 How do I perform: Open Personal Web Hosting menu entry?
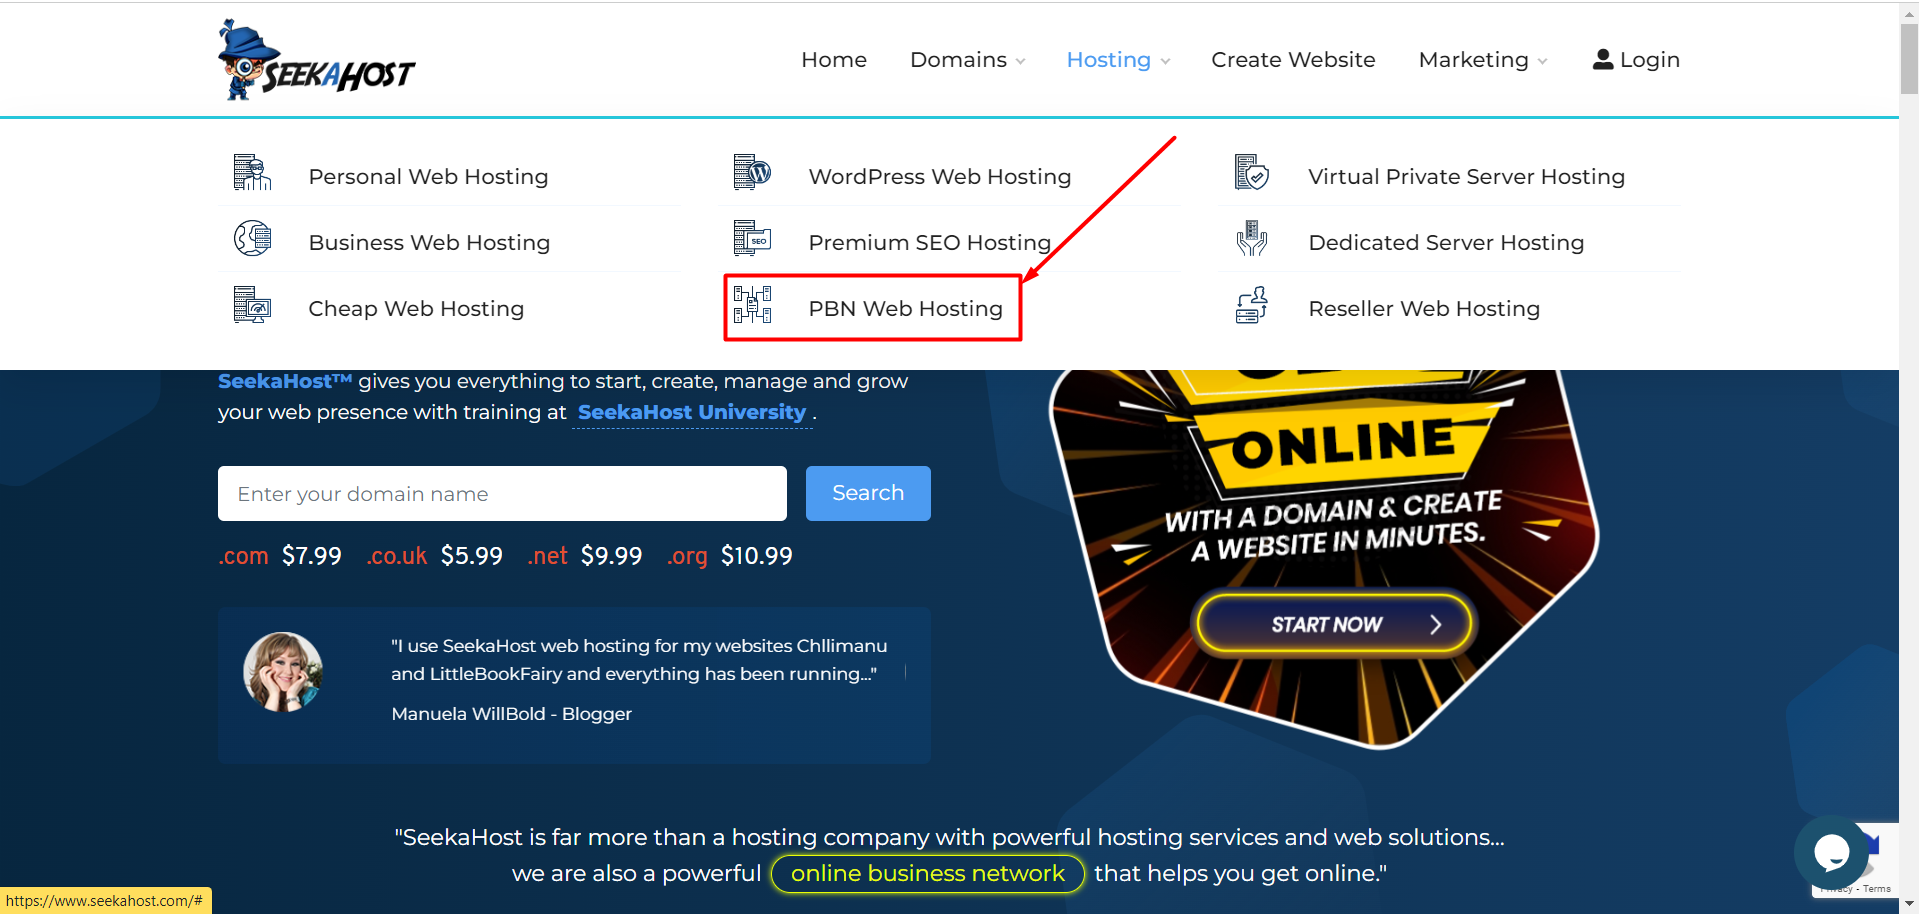click(x=428, y=177)
